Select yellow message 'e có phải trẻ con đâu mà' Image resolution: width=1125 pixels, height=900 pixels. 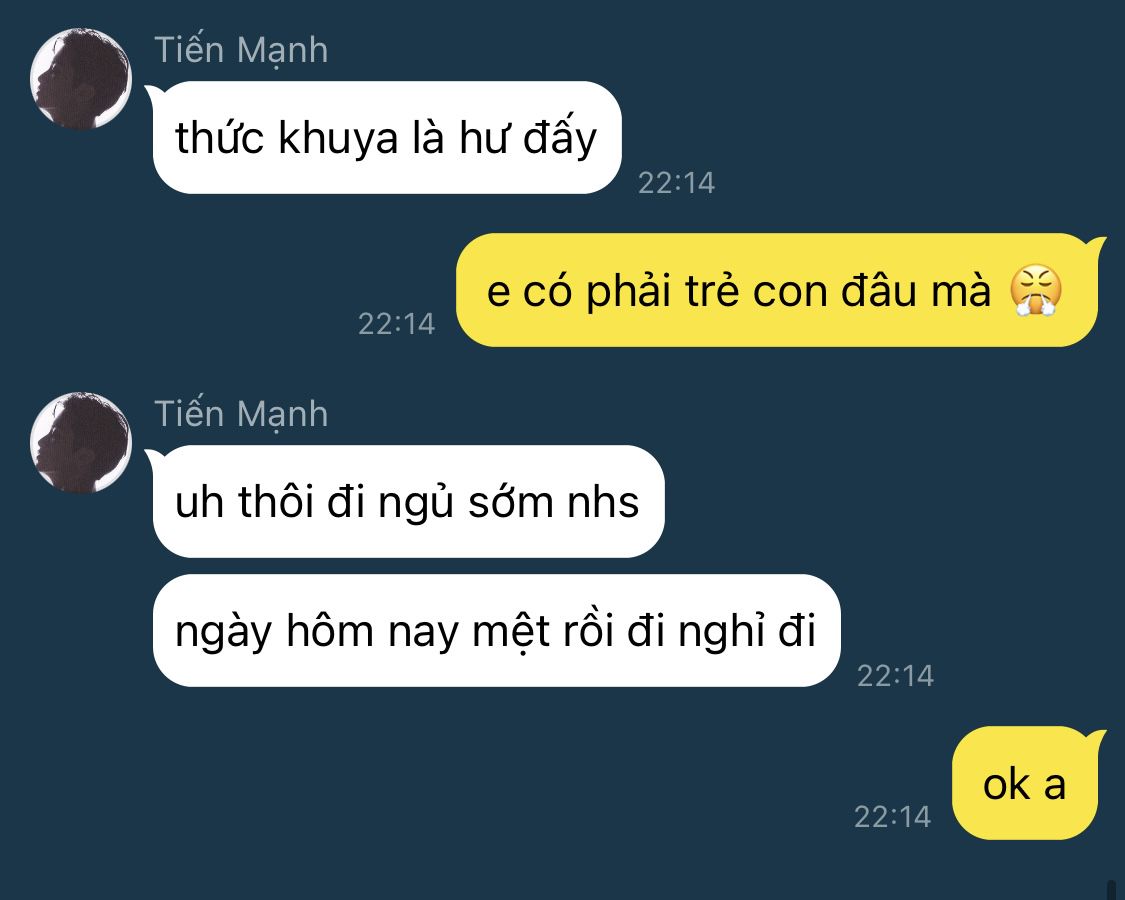777,291
